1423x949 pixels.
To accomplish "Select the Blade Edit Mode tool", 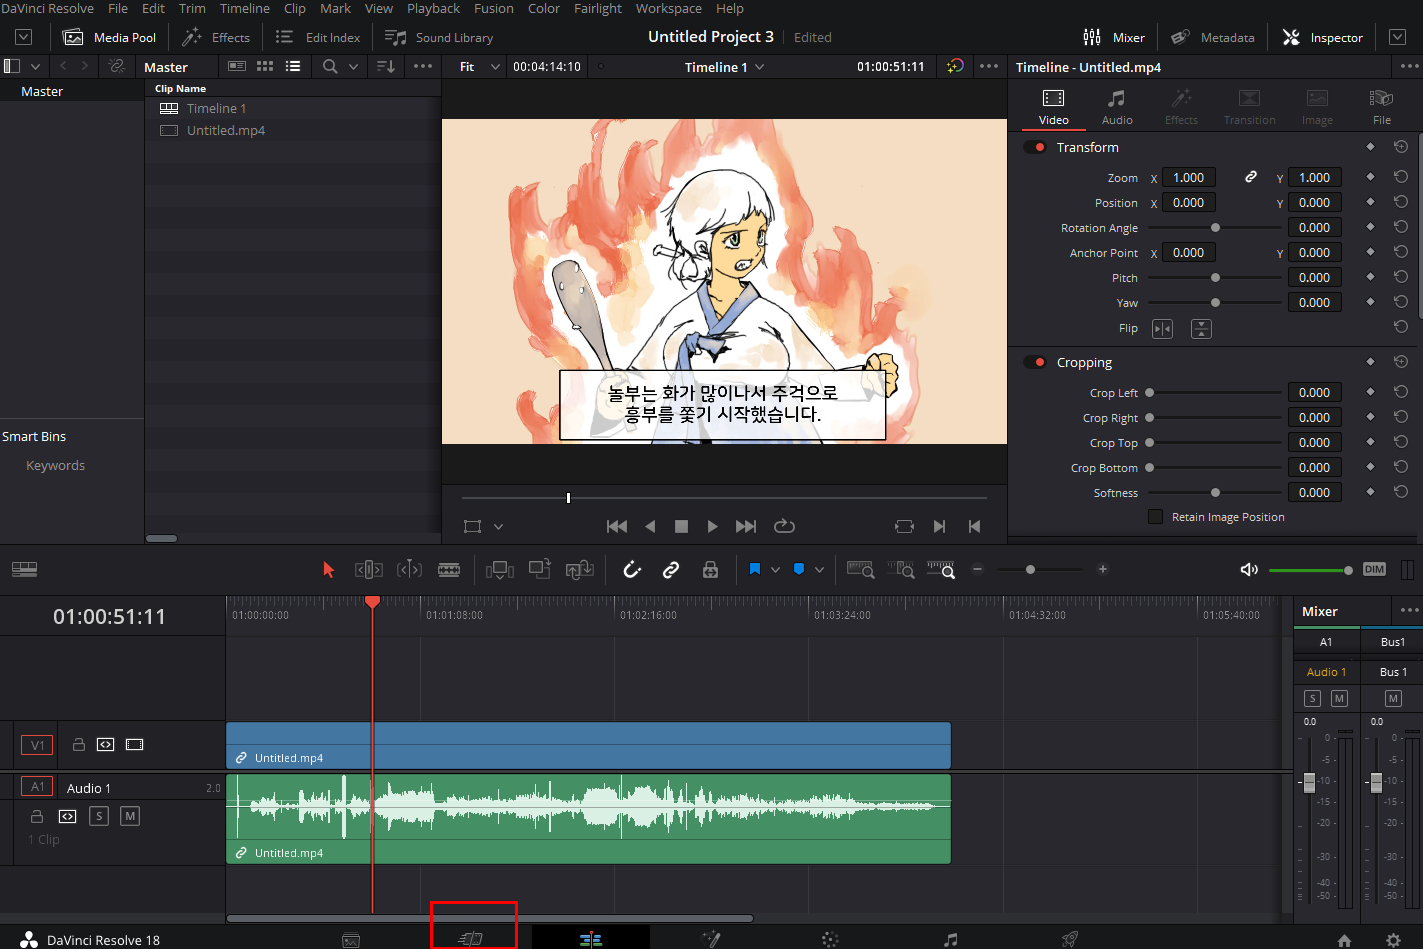I will point(449,569).
